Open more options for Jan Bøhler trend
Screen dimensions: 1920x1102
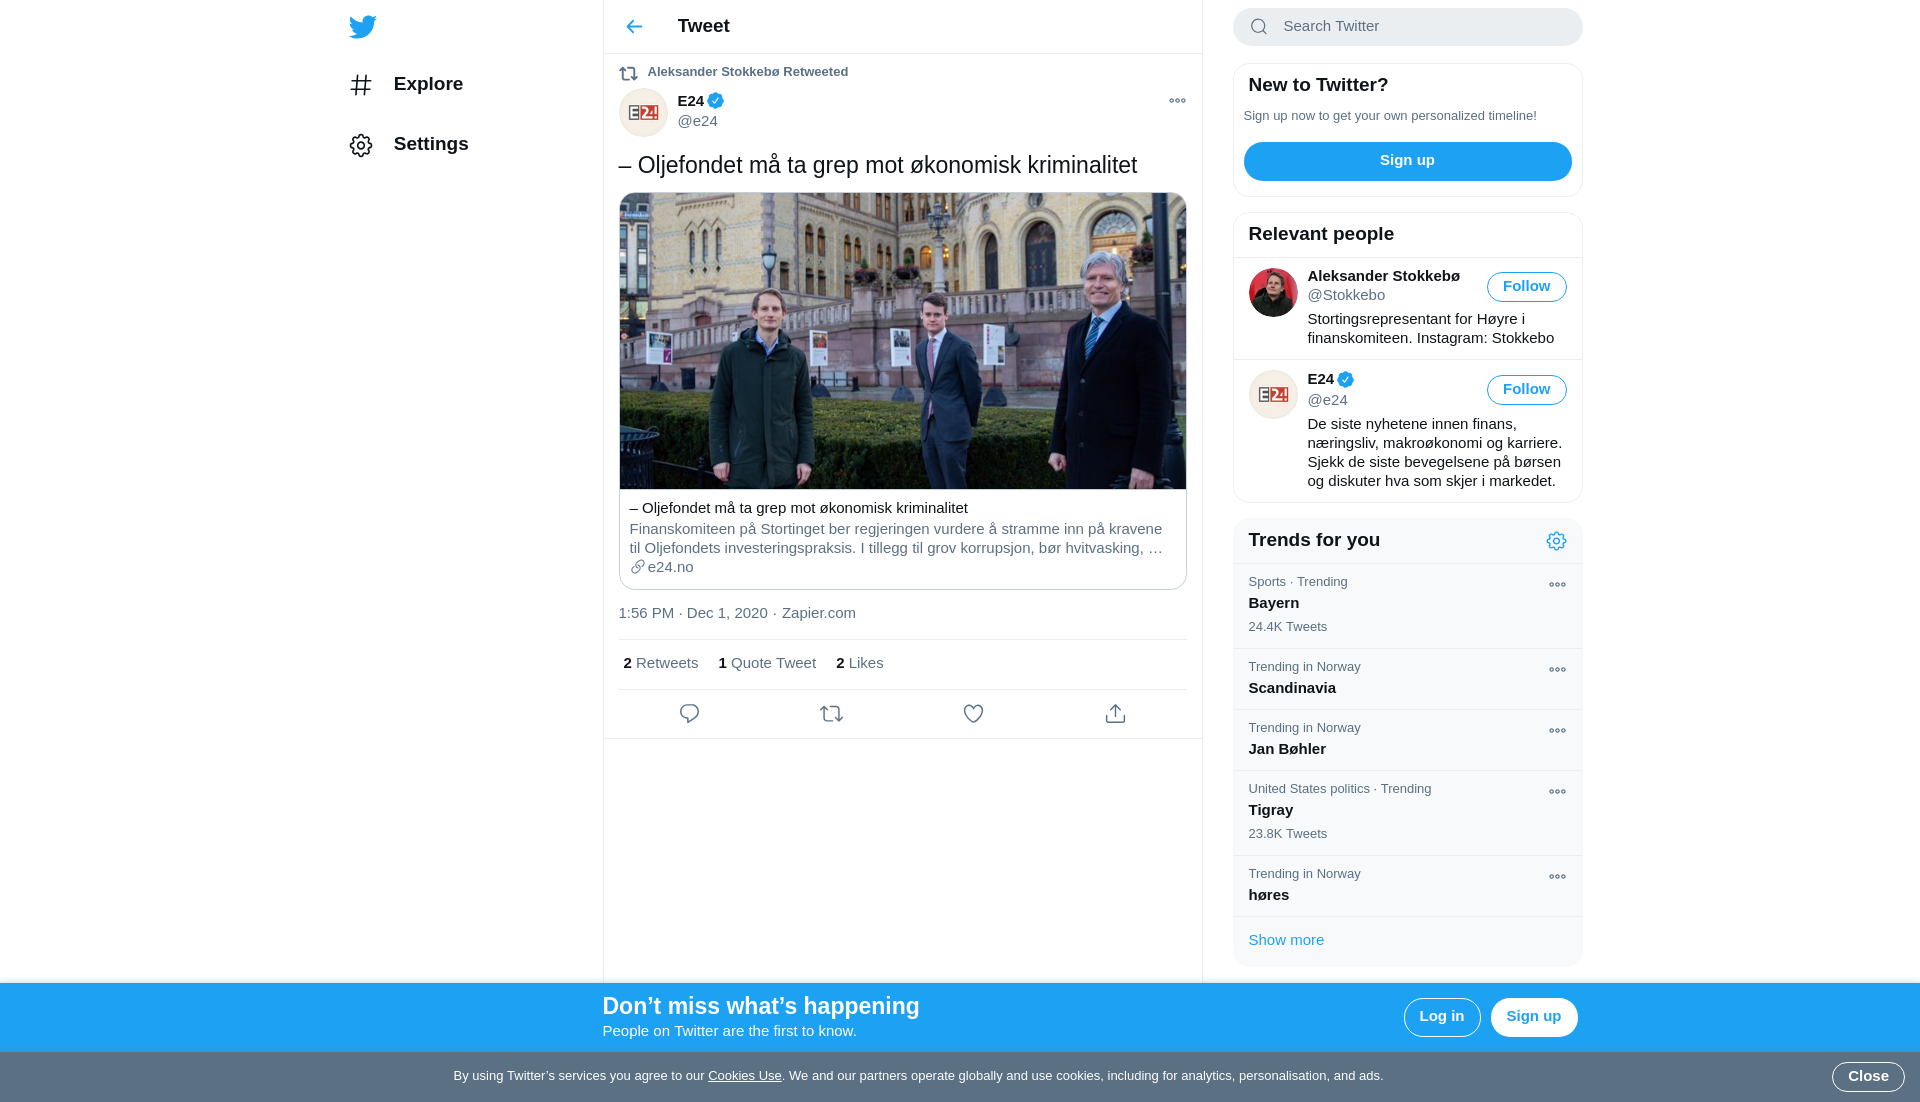pyautogui.click(x=1557, y=731)
